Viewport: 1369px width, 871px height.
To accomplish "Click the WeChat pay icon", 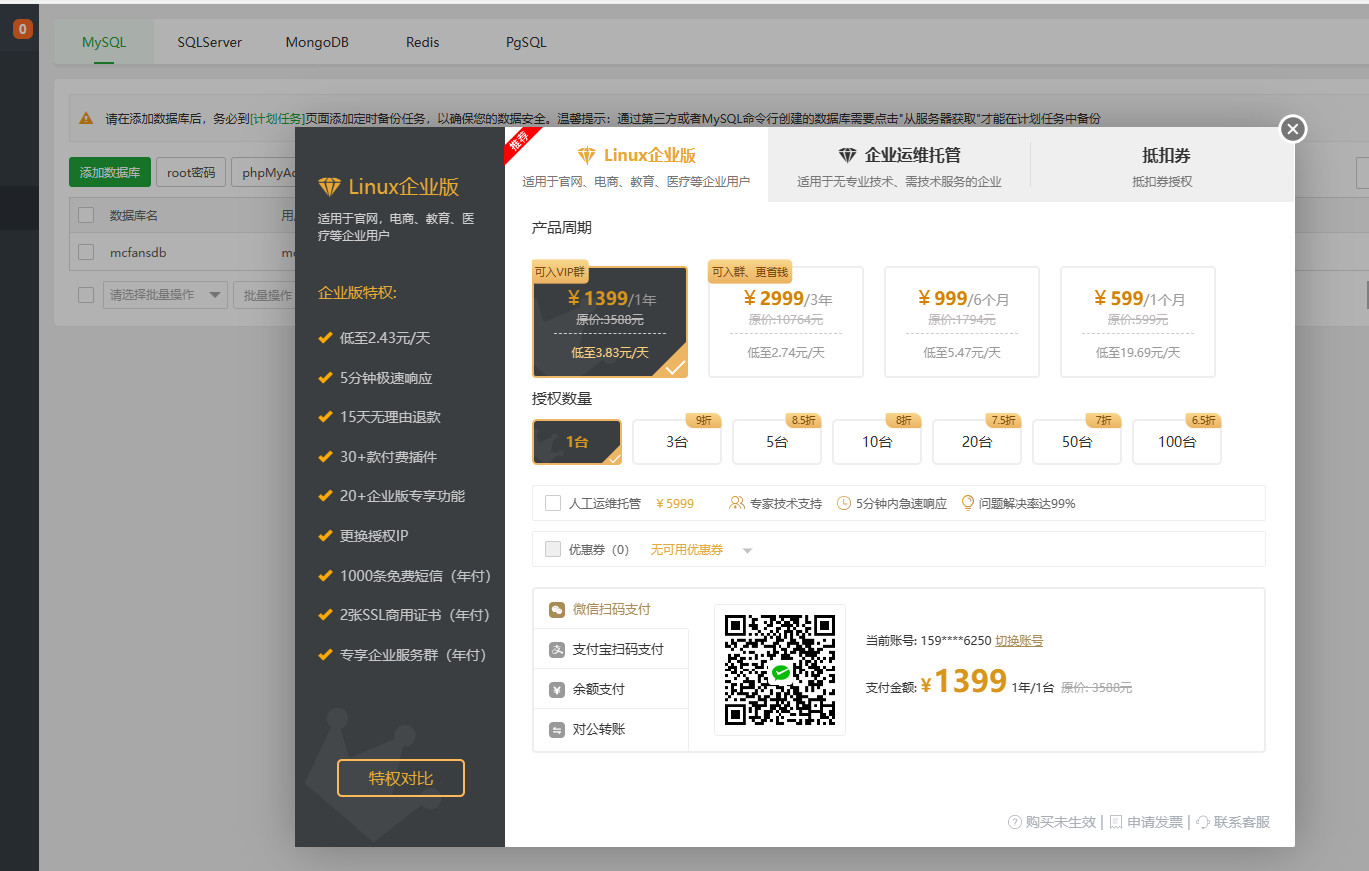I will click(557, 610).
